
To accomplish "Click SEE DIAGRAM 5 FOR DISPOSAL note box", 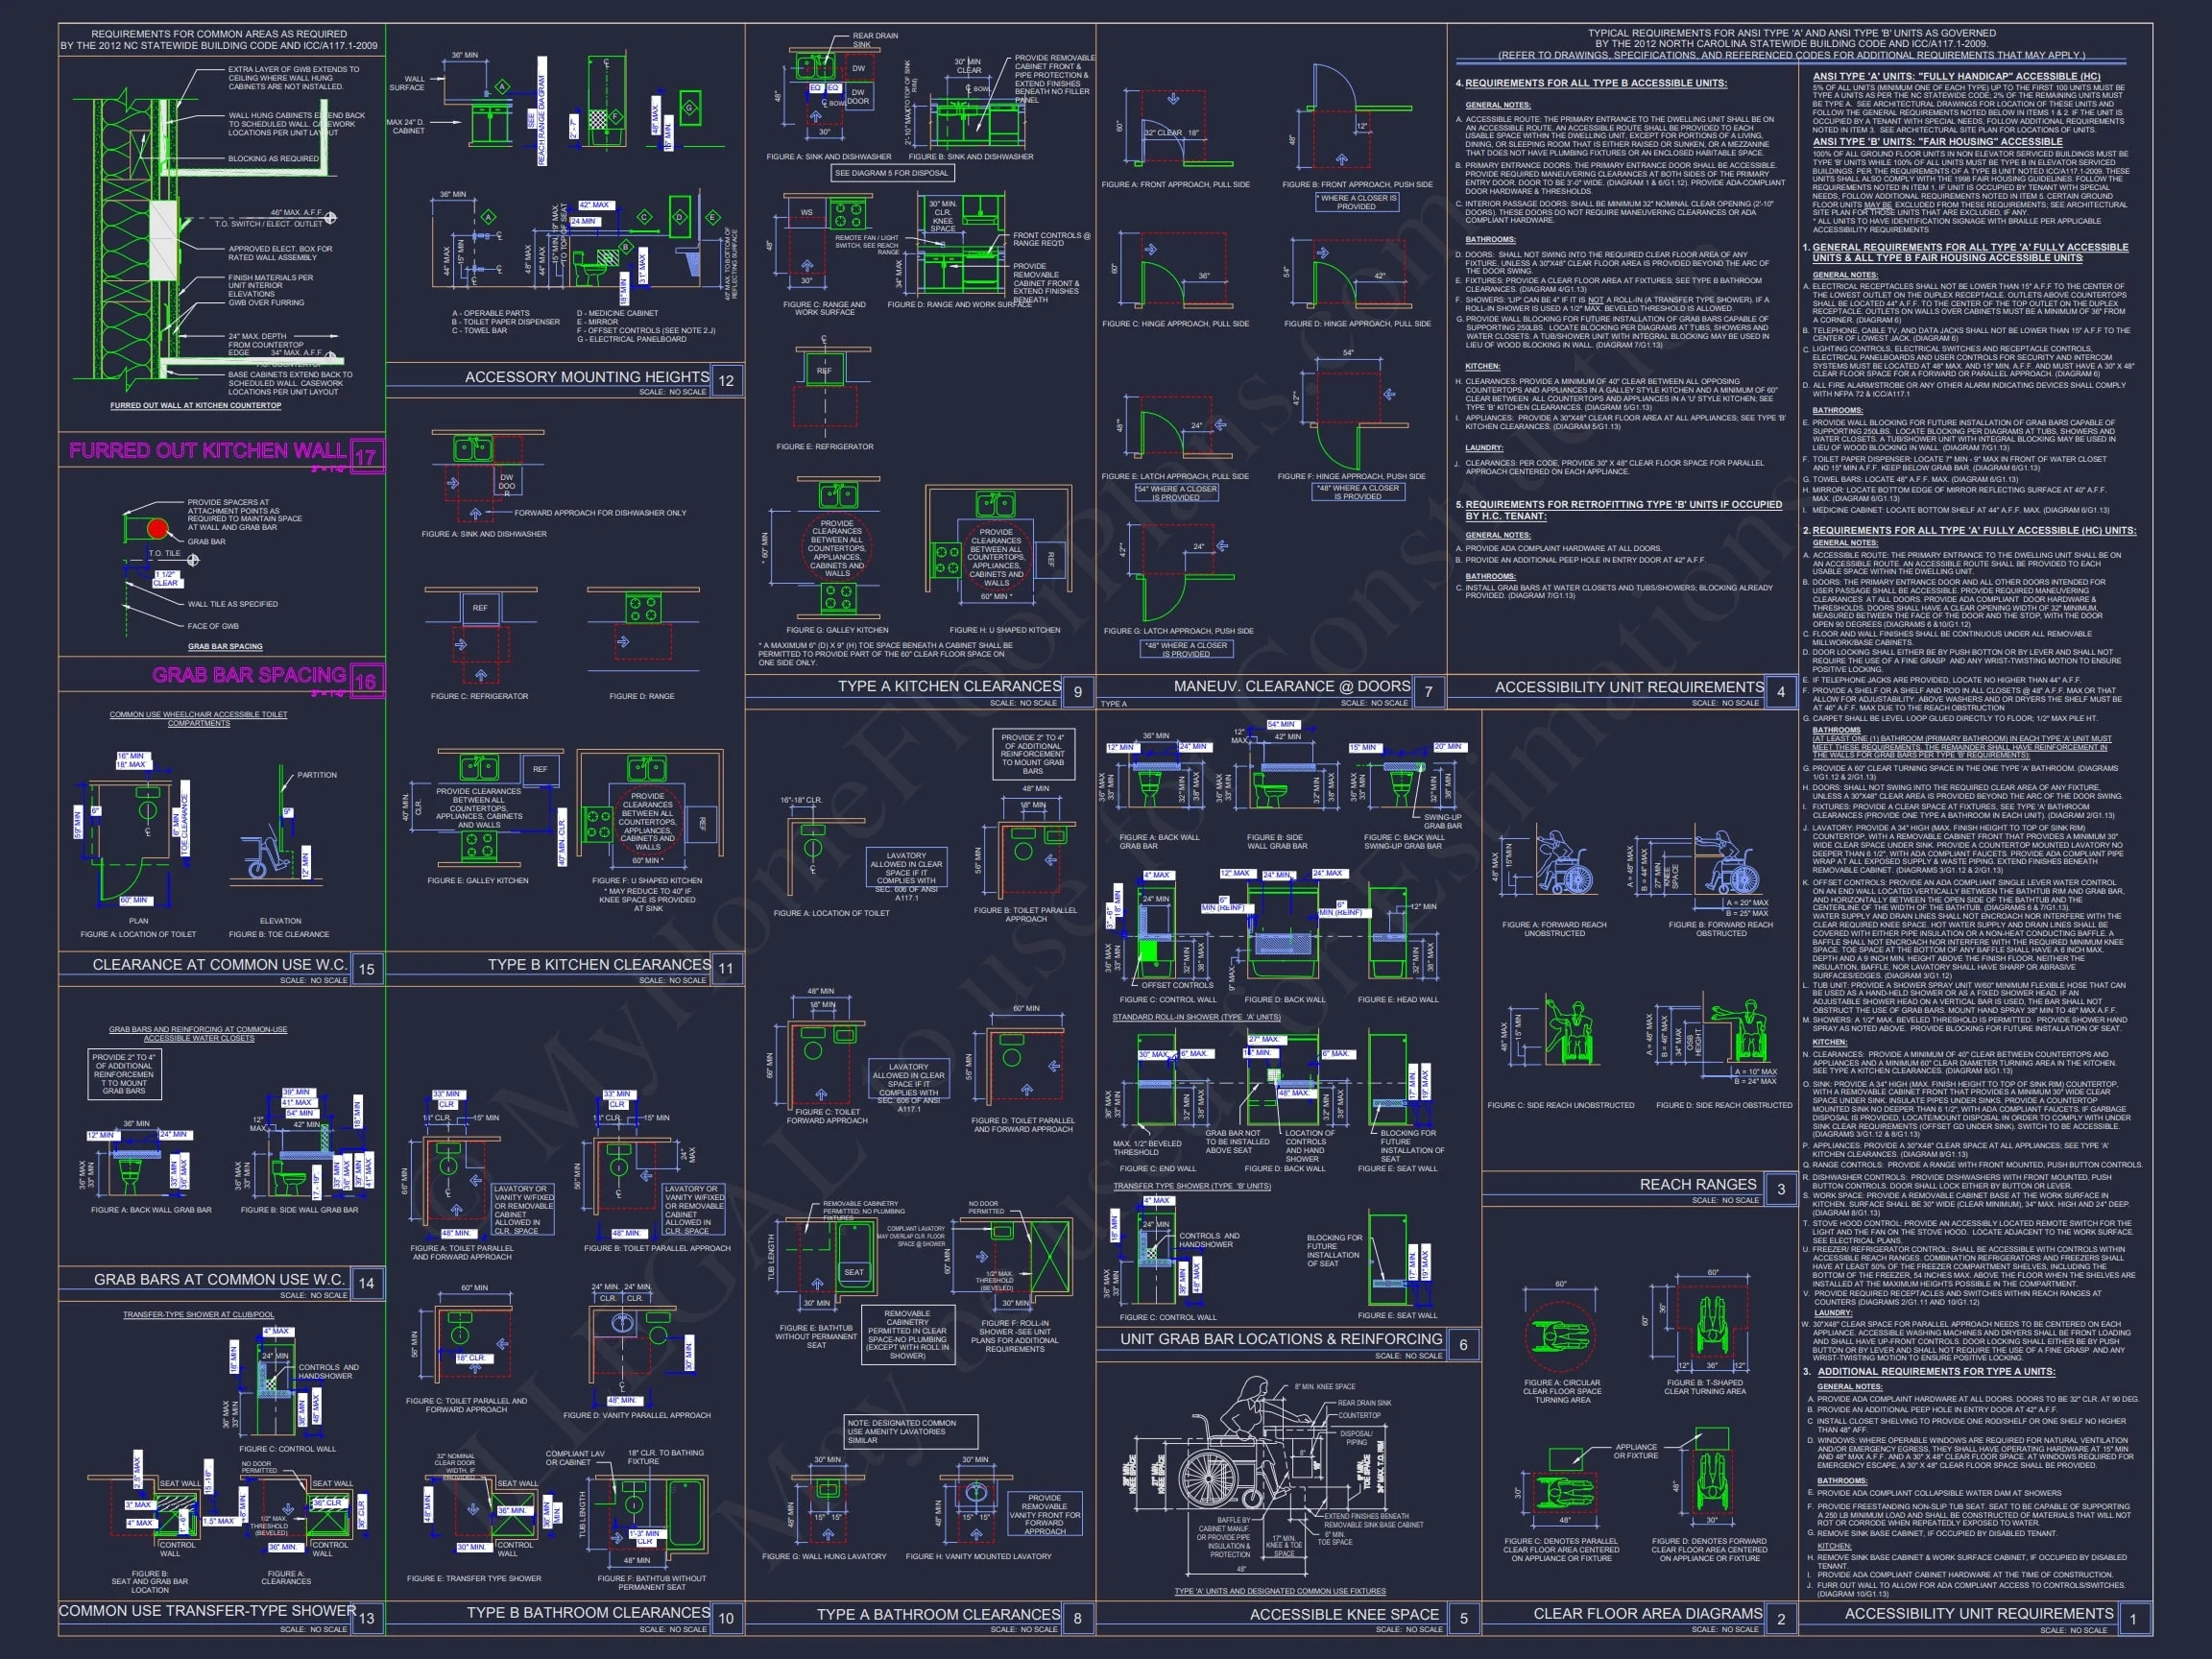I will pyautogui.click(x=891, y=173).
